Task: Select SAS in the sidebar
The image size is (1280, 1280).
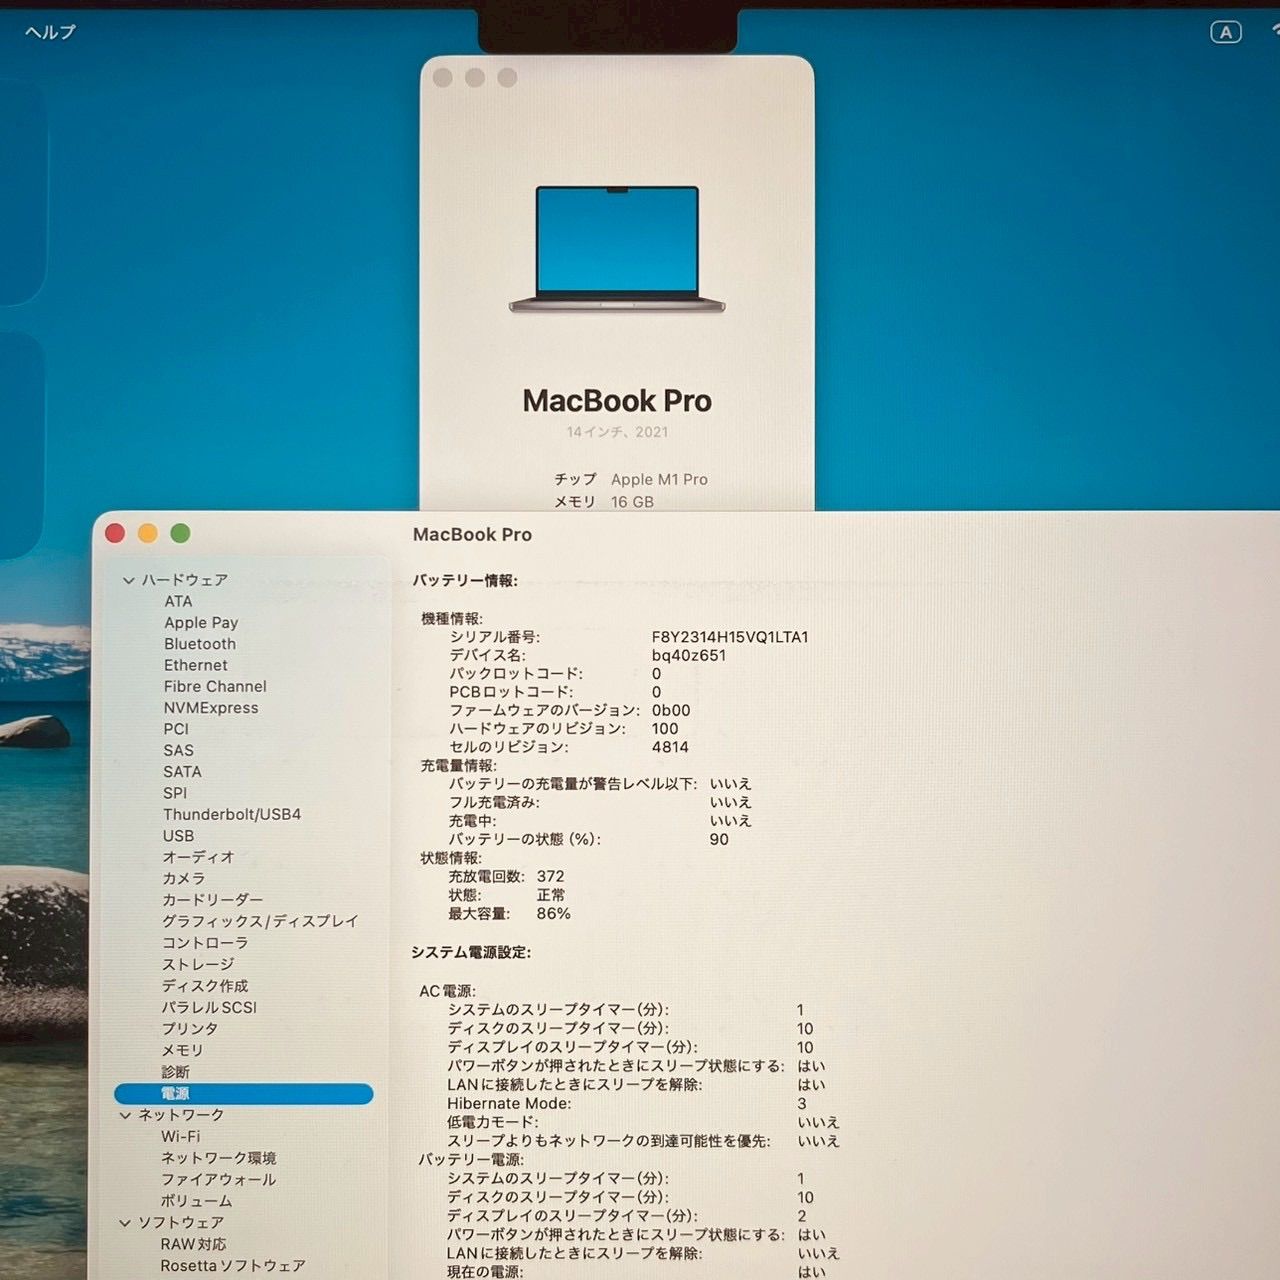Action: [x=179, y=750]
